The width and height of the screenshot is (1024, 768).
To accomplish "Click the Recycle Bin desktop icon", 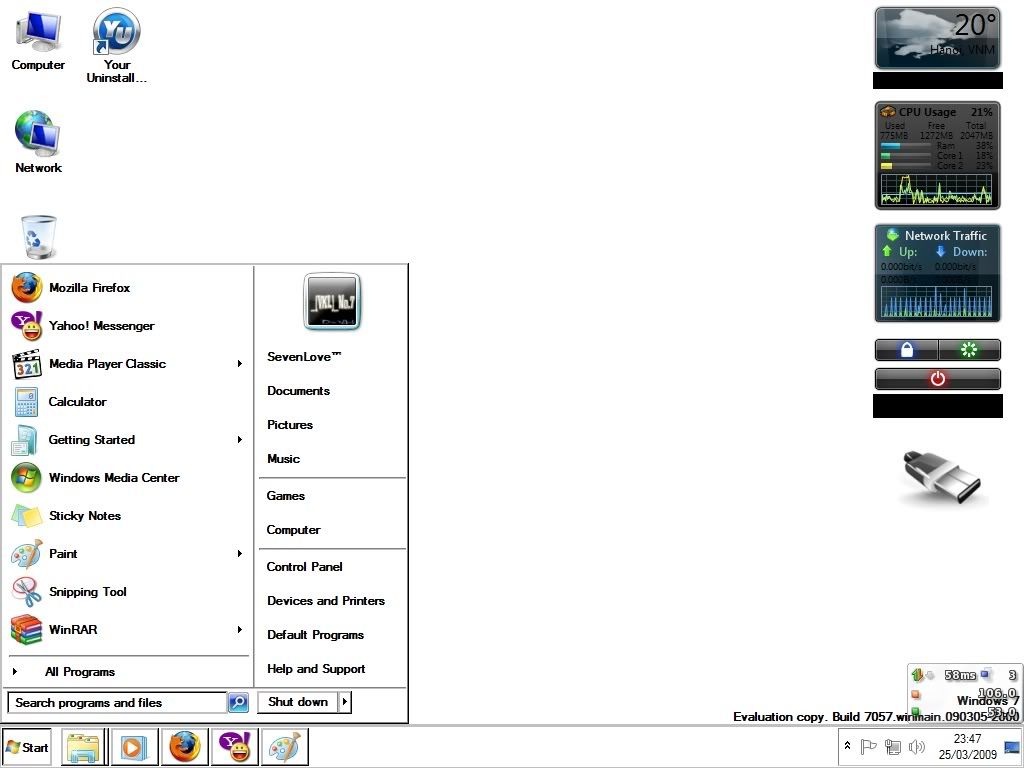I will pyautogui.click(x=38, y=238).
